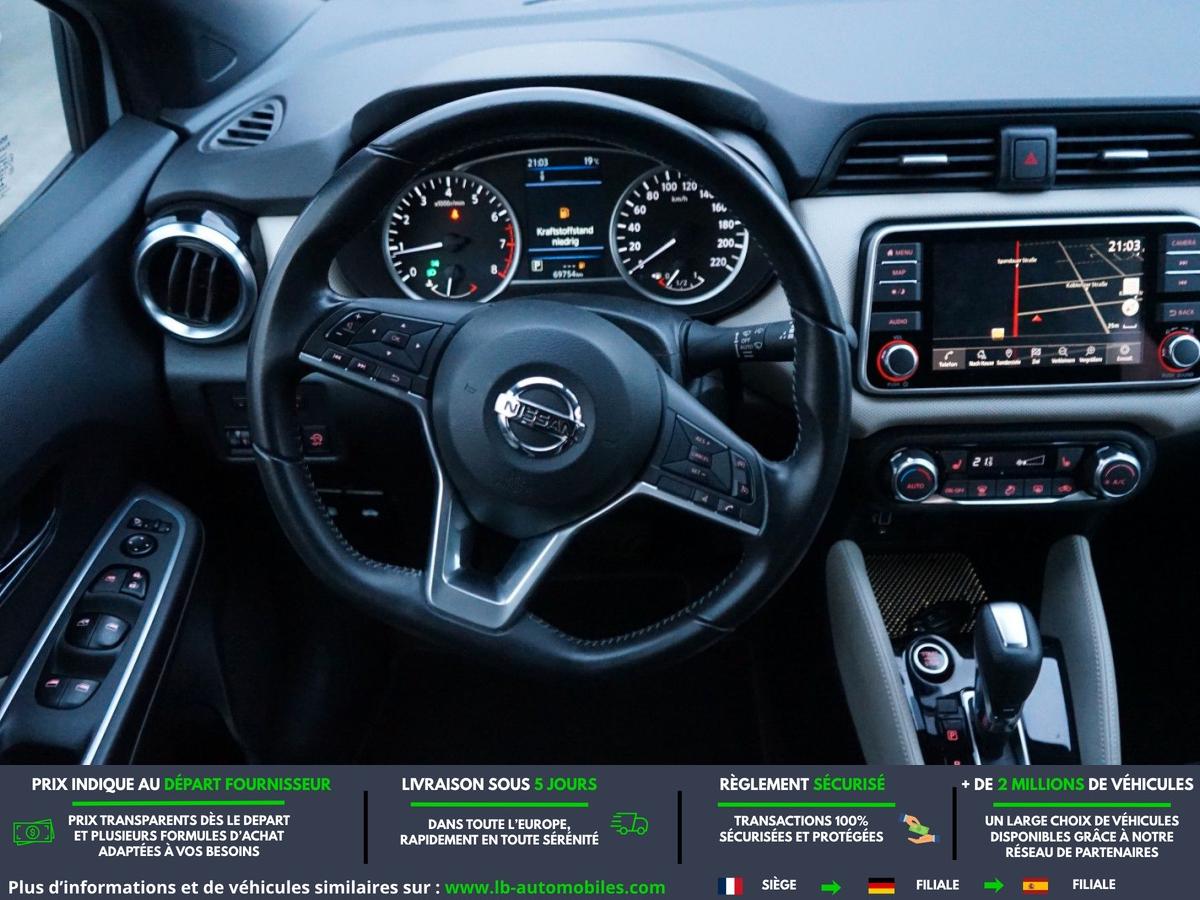Image resolution: width=1200 pixels, height=900 pixels.
Task: Push the engine start/stop button
Action: pos(931,659)
